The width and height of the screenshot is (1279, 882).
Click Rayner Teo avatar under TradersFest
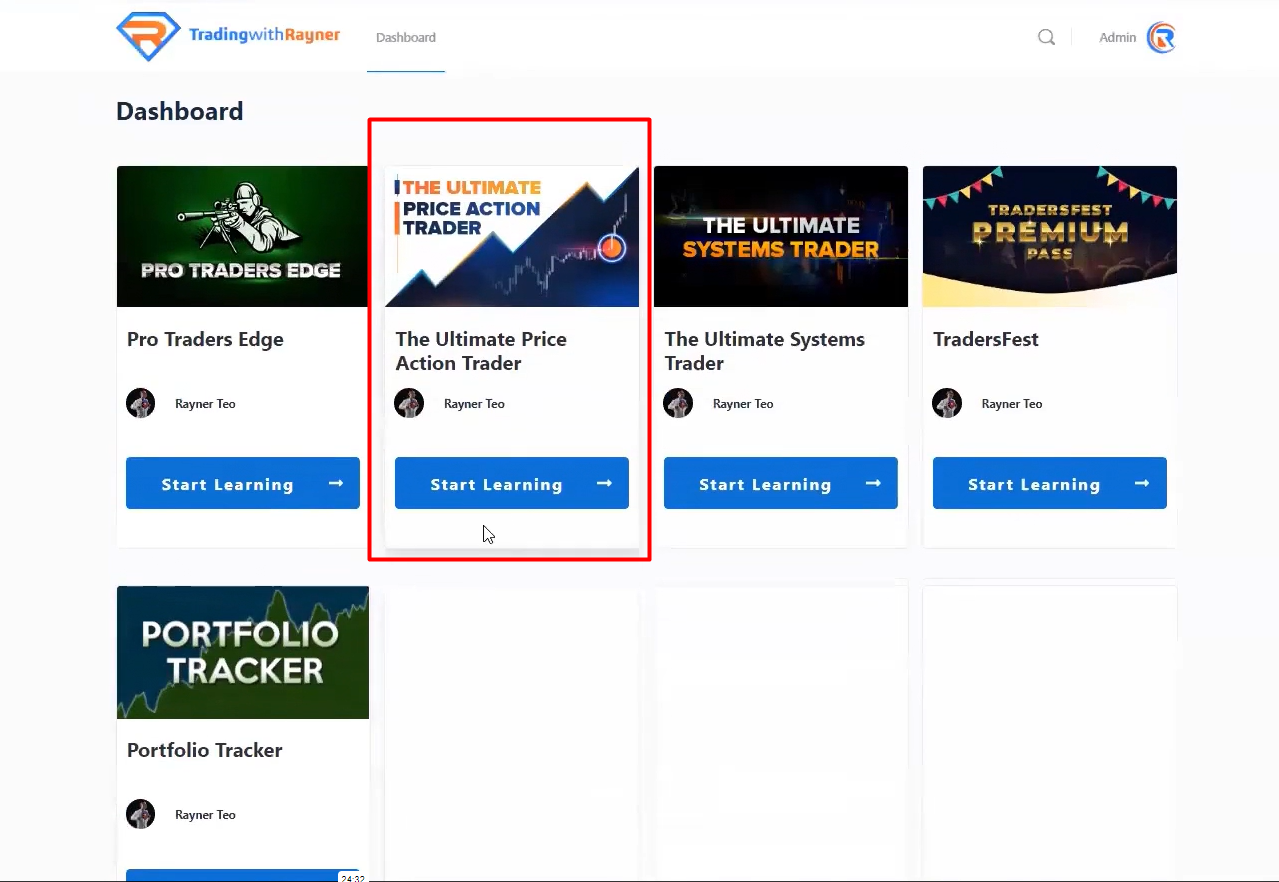click(x=947, y=404)
